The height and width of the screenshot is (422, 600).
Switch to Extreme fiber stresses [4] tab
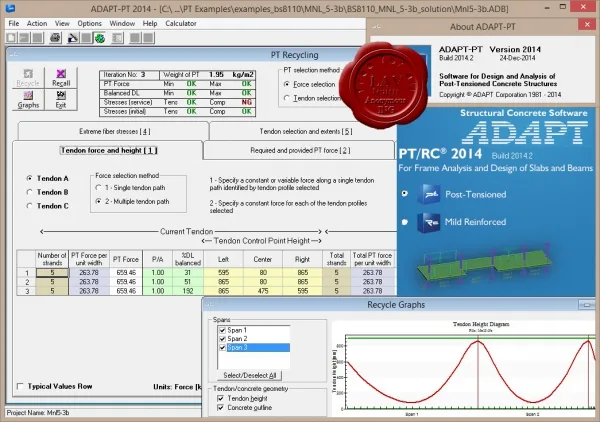click(114, 131)
